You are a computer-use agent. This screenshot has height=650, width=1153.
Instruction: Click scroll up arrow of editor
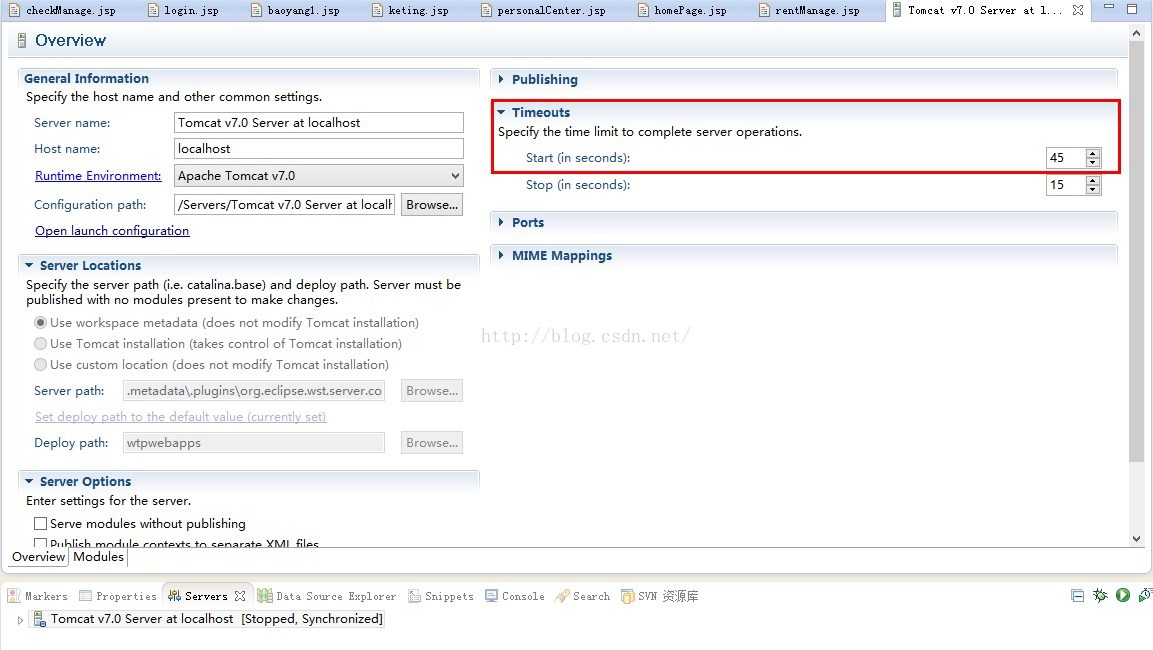tap(1136, 33)
